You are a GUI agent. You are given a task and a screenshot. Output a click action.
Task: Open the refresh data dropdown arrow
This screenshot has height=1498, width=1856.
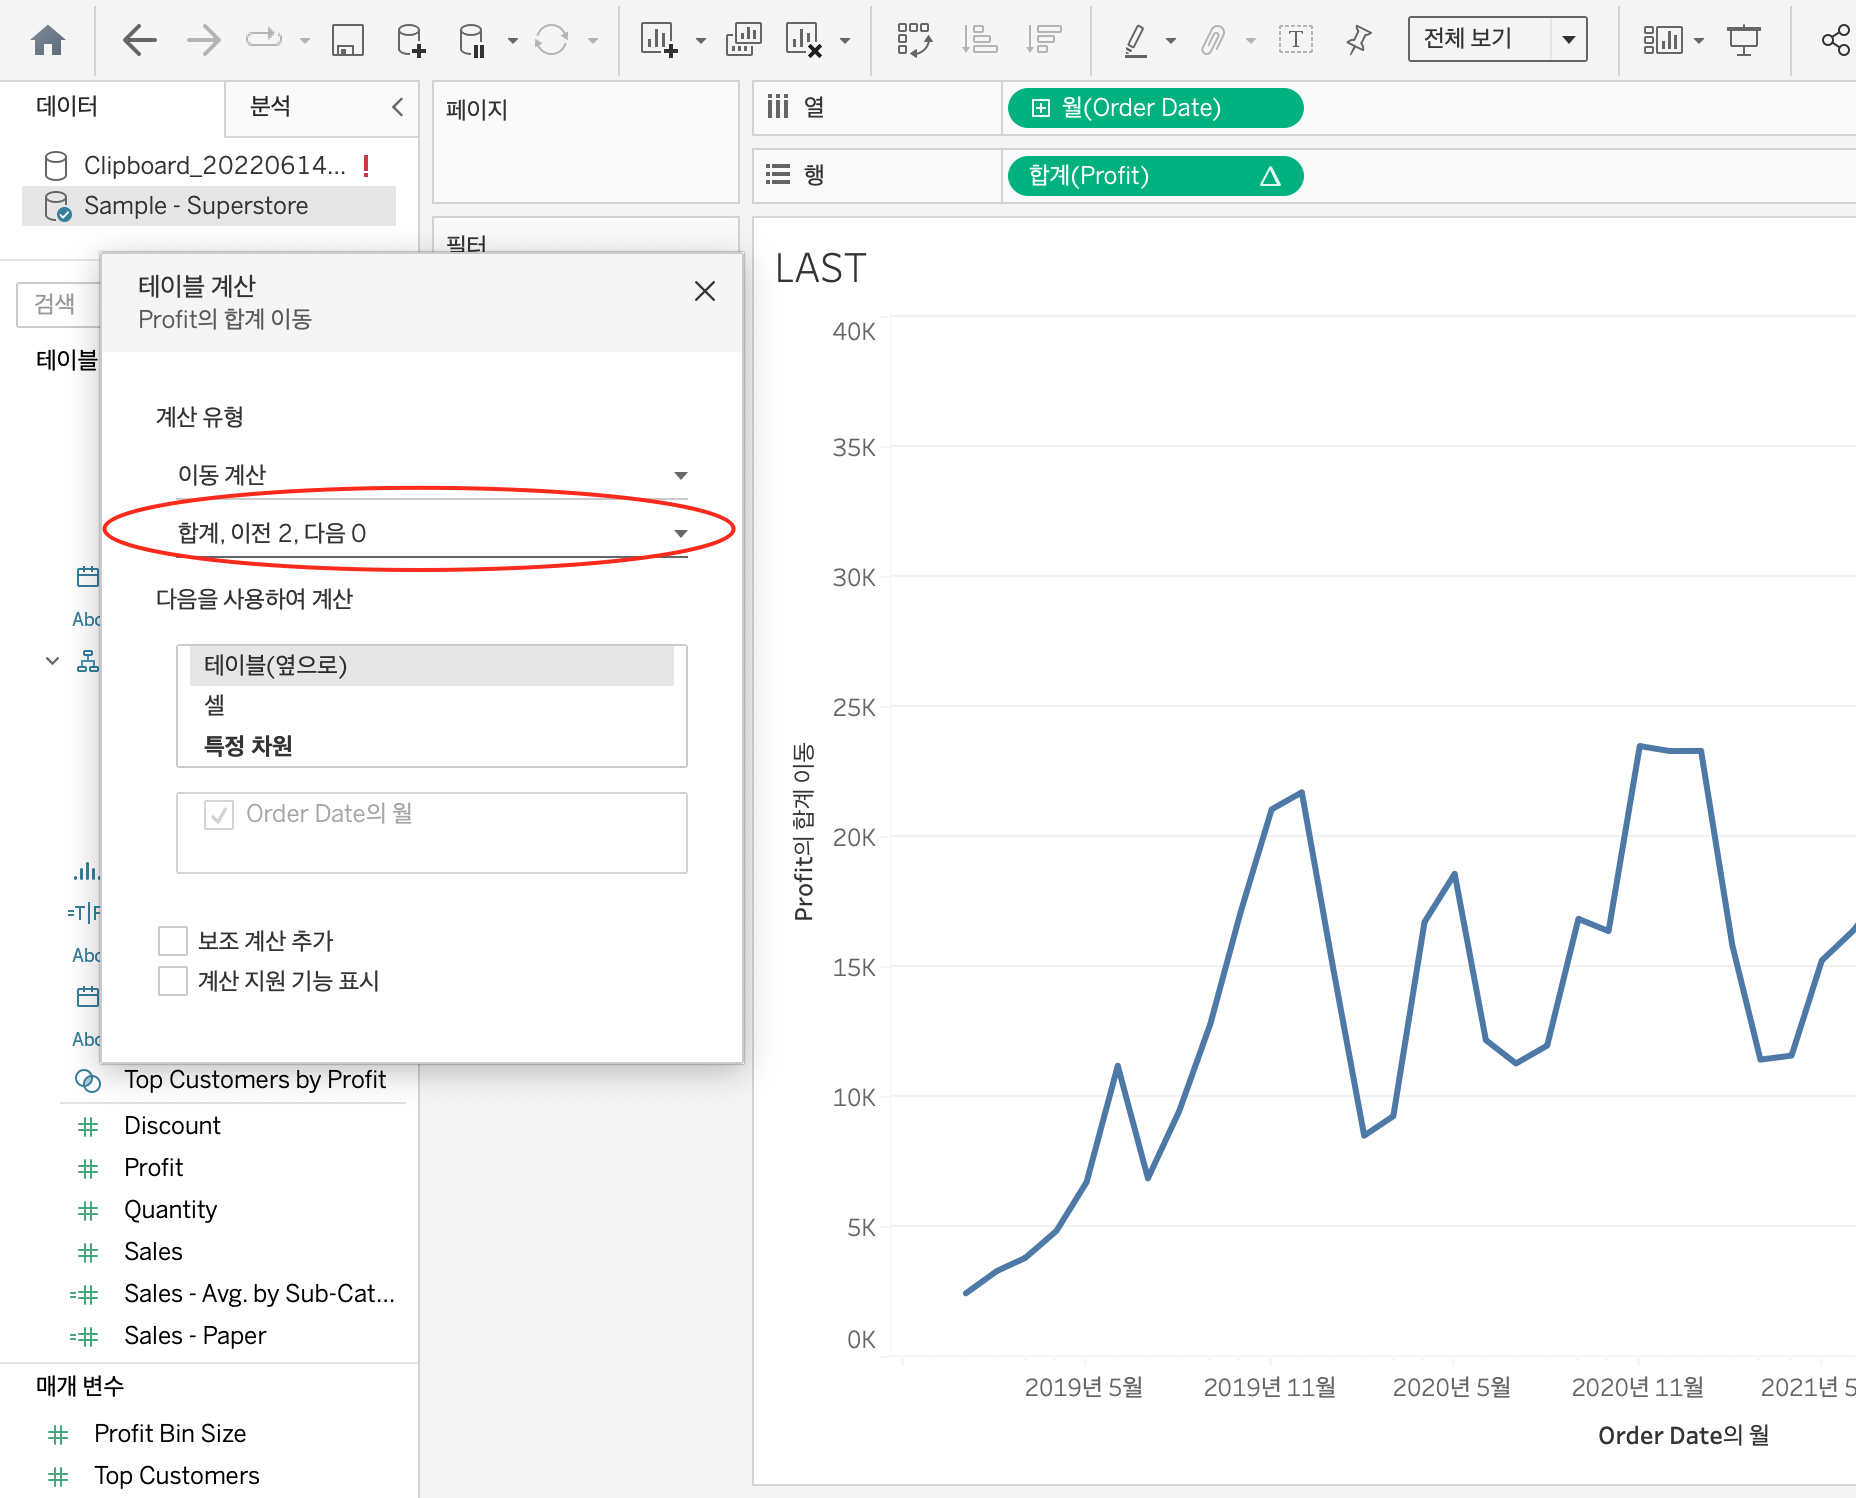593,41
